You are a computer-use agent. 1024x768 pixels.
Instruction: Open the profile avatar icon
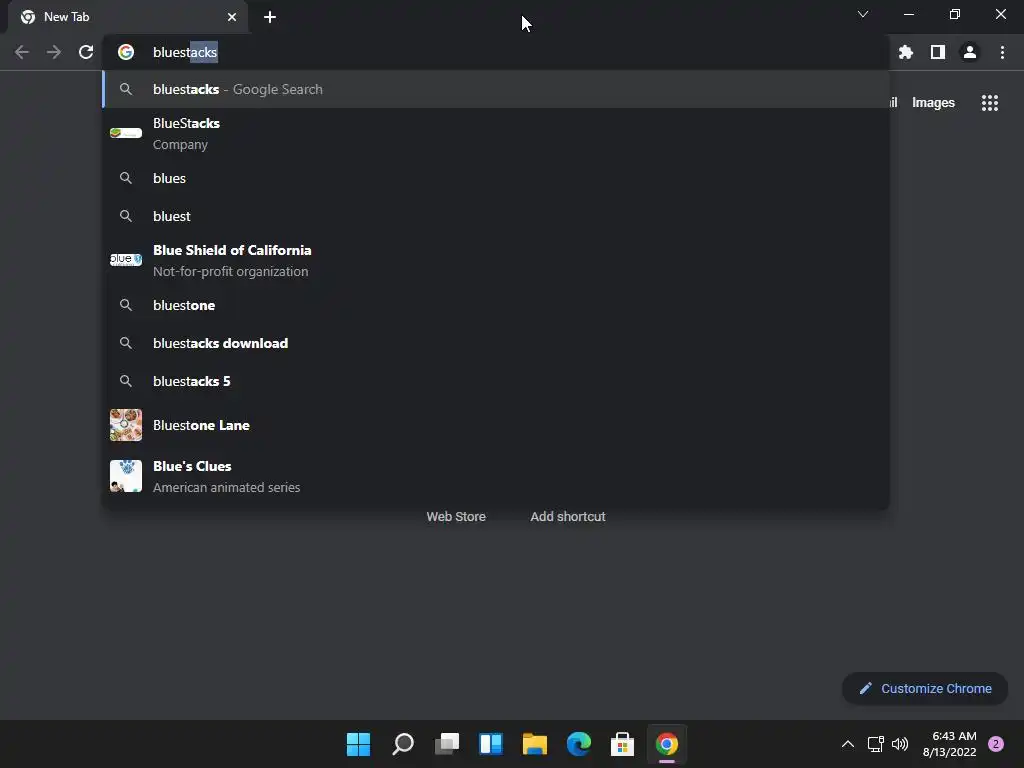click(970, 52)
